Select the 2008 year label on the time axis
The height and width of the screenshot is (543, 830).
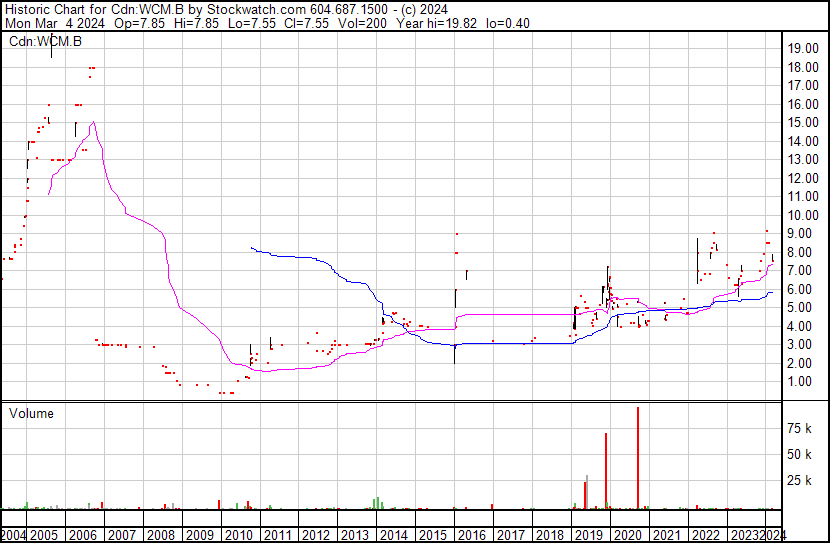pyautogui.click(x=161, y=535)
